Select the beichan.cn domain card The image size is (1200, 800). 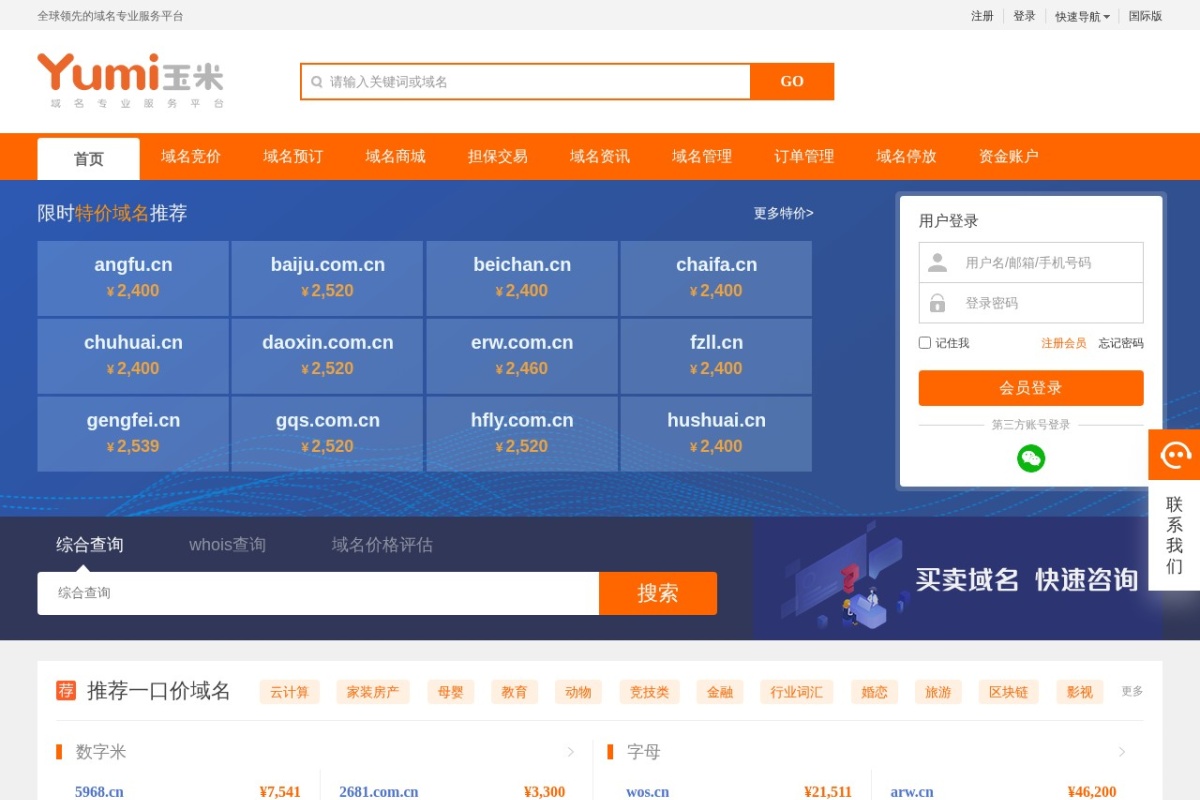pyautogui.click(x=522, y=278)
